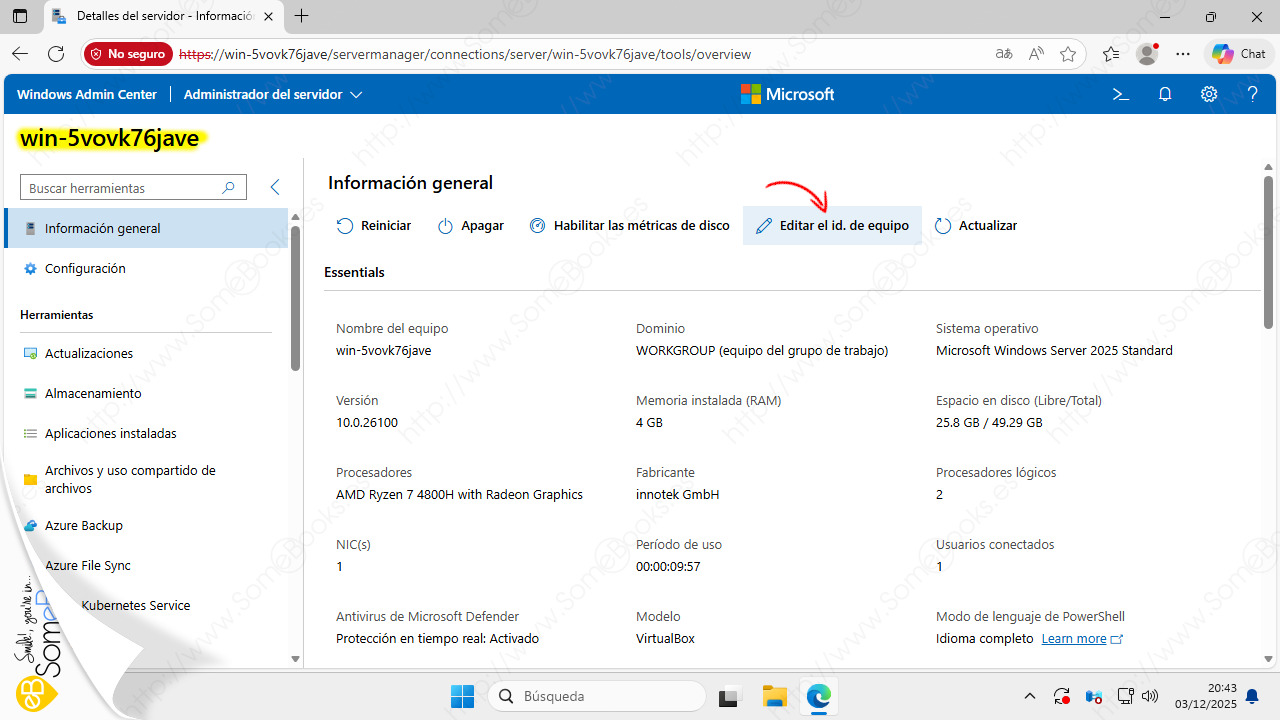This screenshot has width=1280, height=720.
Task: Click the Buscar herramientas search field
Action: point(120,188)
